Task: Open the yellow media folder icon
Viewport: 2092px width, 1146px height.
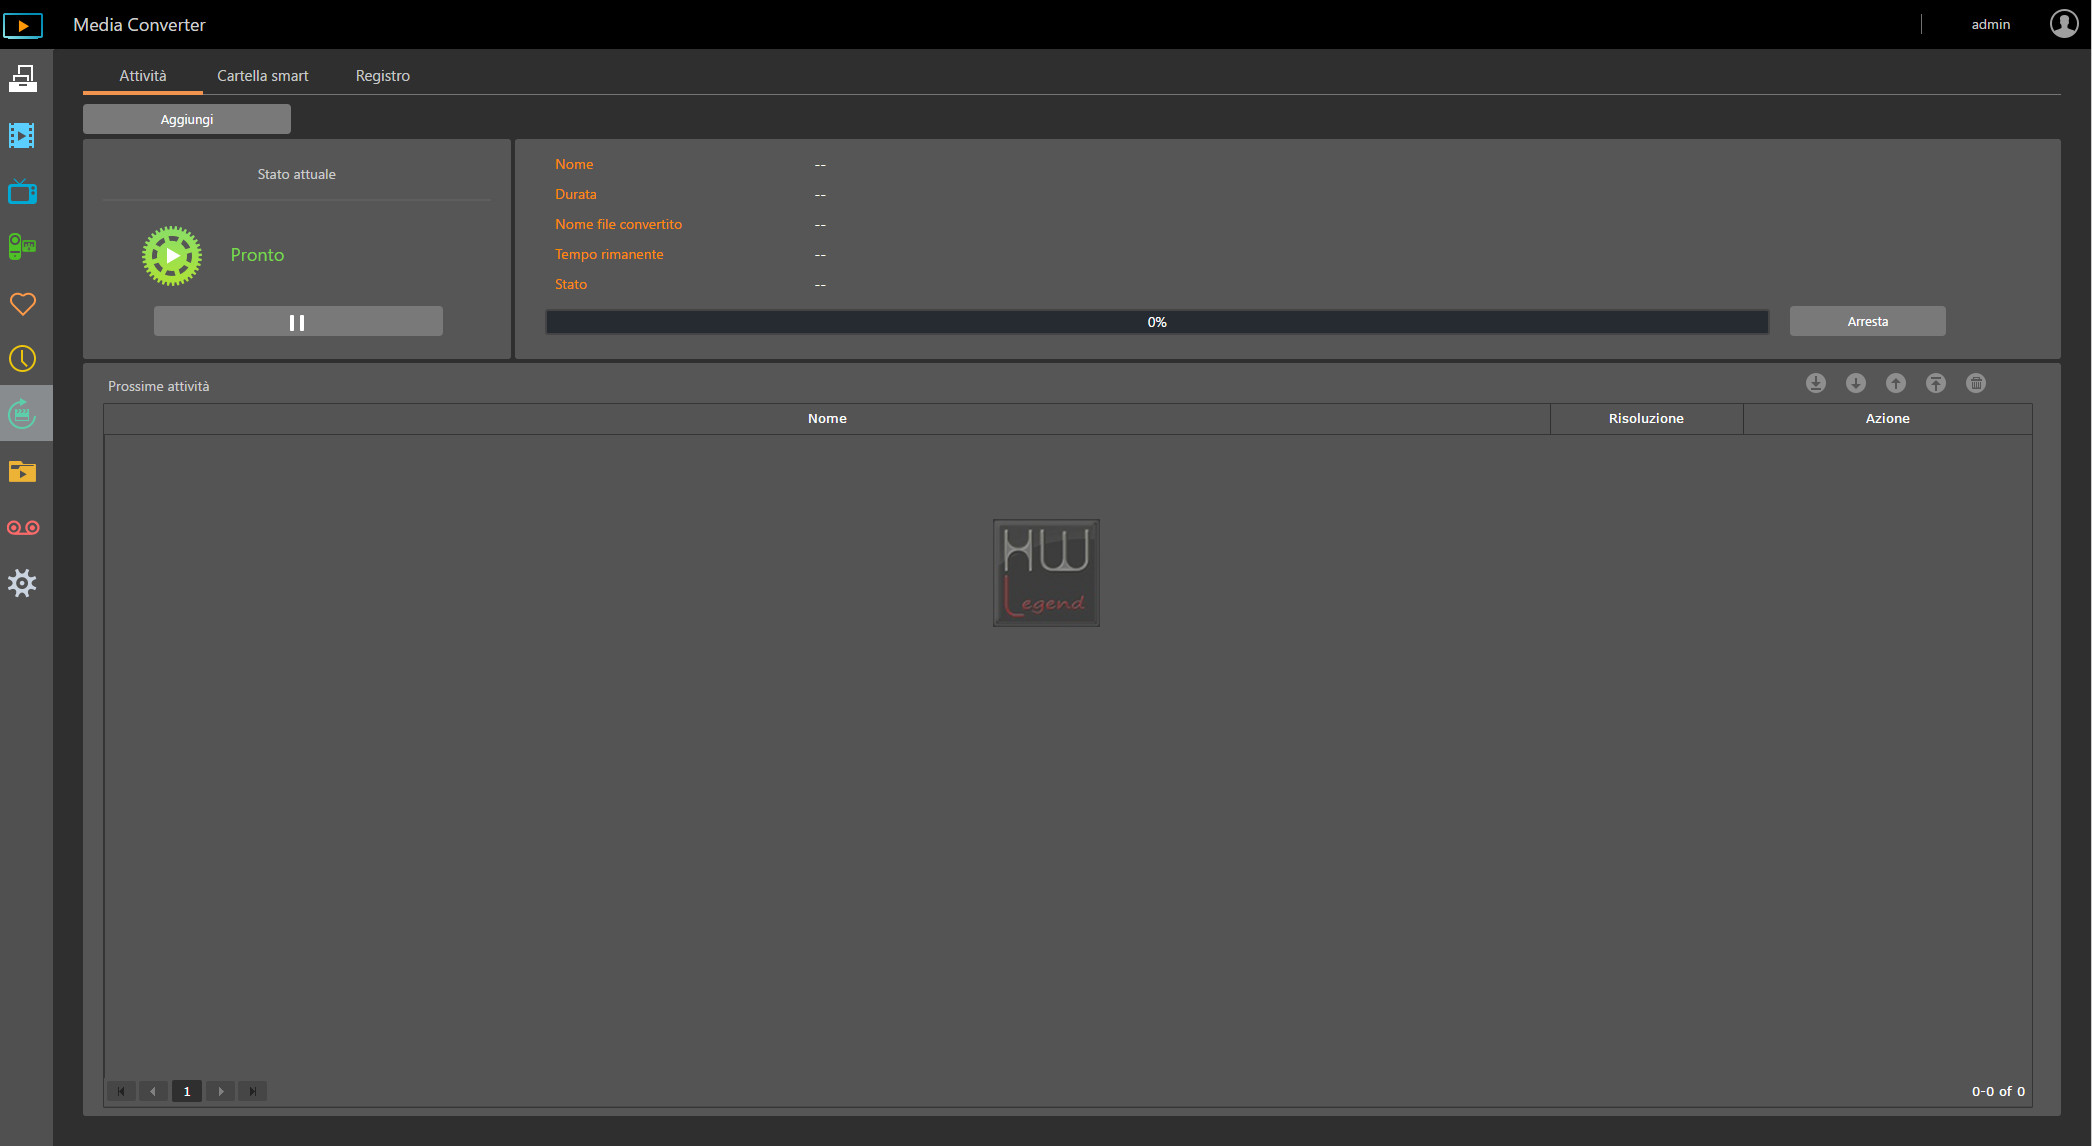Action: [x=22, y=471]
